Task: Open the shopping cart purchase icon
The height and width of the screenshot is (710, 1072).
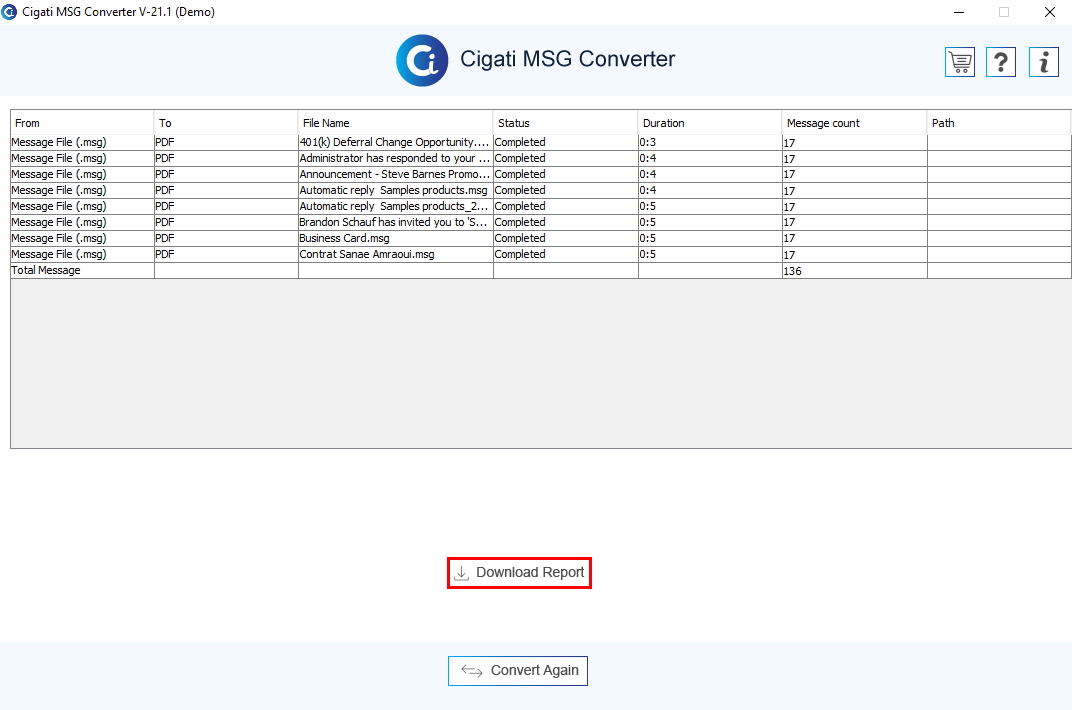Action: (960, 62)
